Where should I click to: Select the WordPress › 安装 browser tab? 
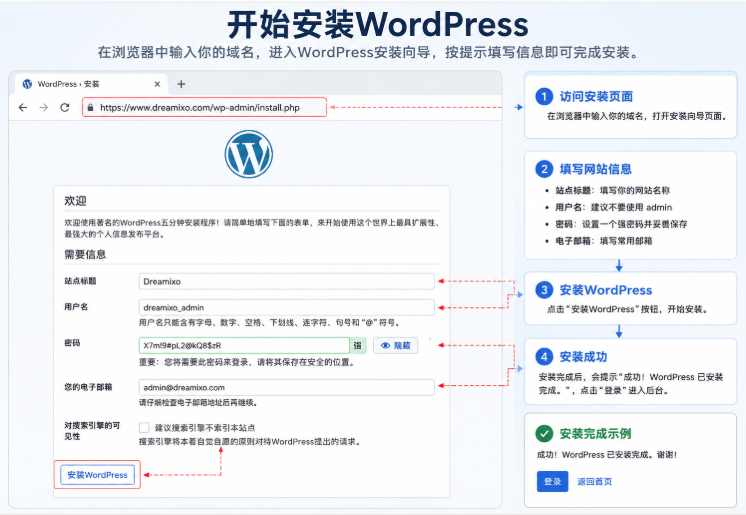(91, 84)
